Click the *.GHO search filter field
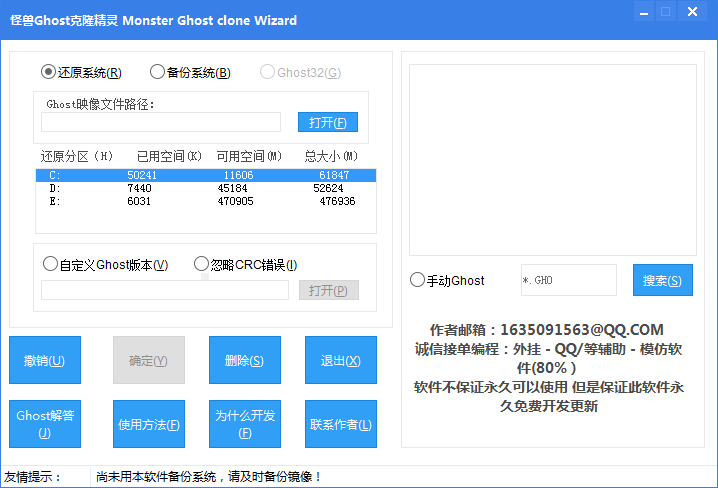The height and width of the screenshot is (488, 718). click(568, 280)
